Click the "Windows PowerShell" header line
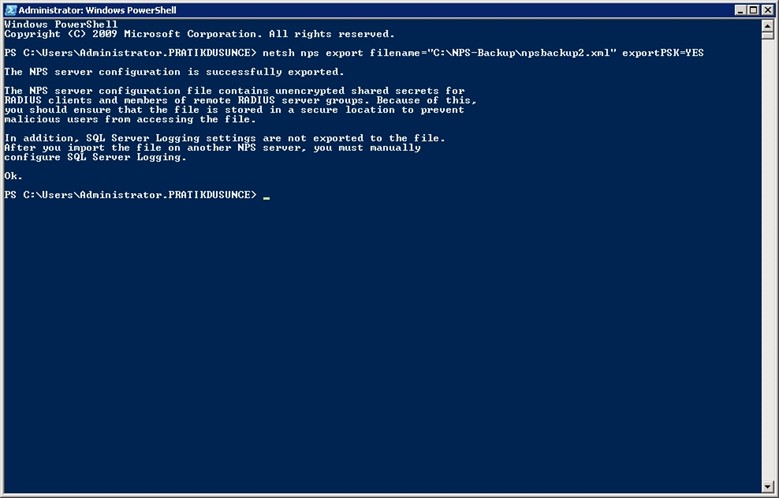Viewport: 779px width, 498px height. [61, 24]
